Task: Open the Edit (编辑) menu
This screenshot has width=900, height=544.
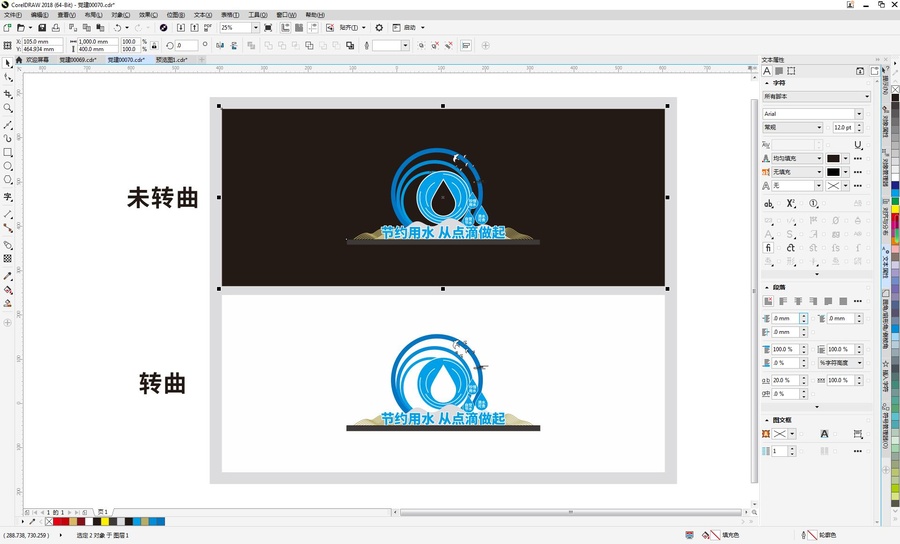Action: coord(39,15)
